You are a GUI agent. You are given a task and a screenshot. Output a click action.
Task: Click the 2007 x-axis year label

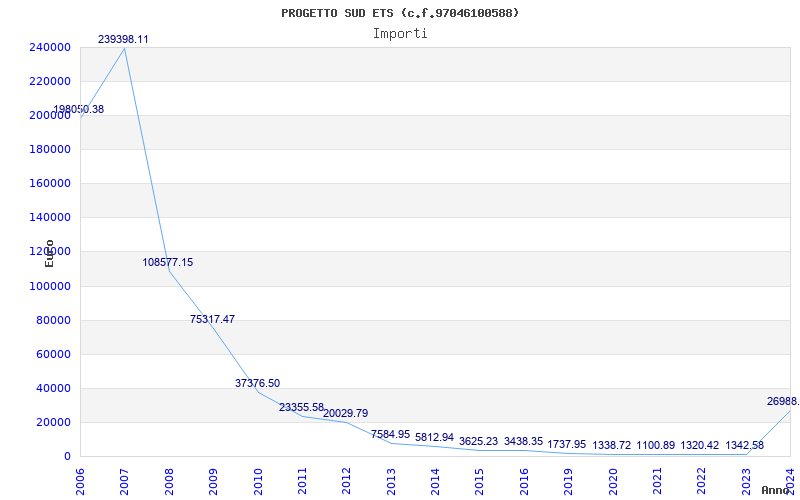(x=124, y=481)
